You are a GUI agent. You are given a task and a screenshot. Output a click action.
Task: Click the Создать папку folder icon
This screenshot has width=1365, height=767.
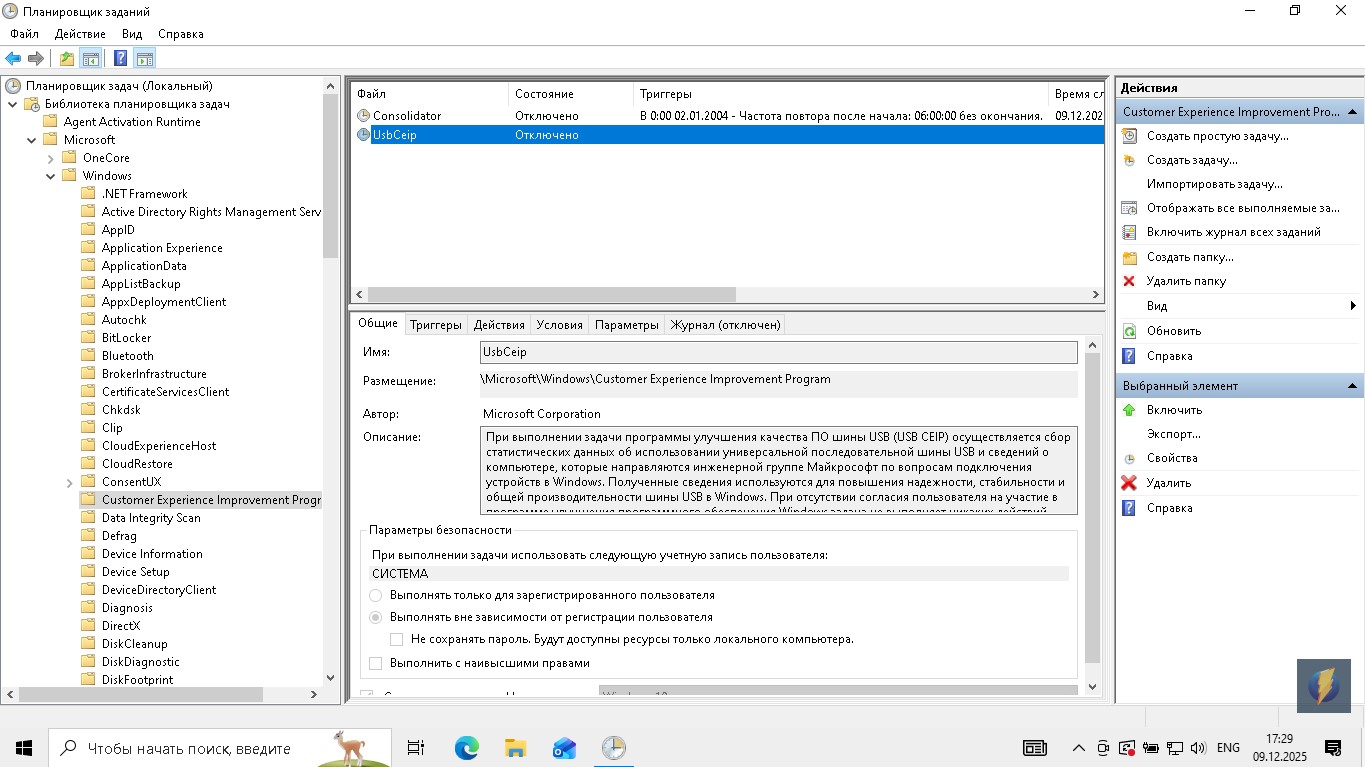coord(1129,257)
